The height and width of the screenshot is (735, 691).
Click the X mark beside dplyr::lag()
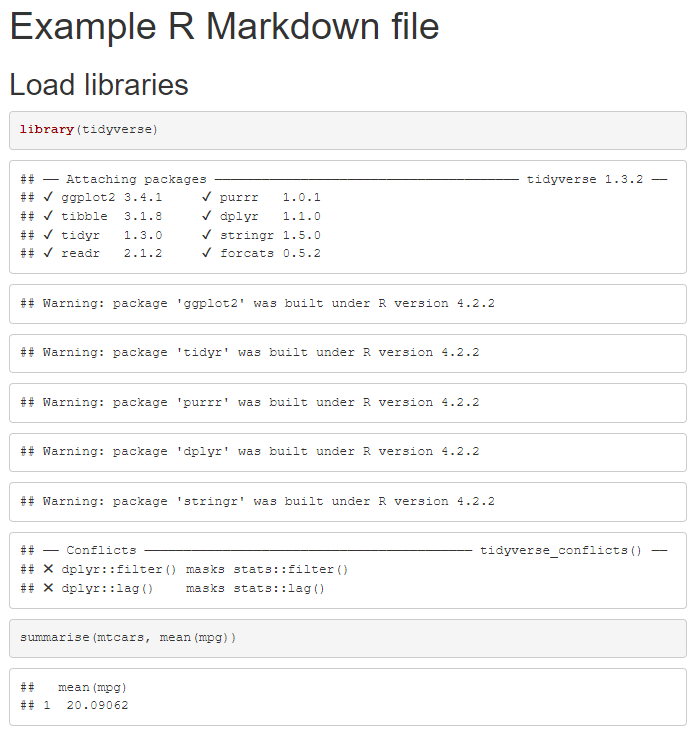pos(48,589)
